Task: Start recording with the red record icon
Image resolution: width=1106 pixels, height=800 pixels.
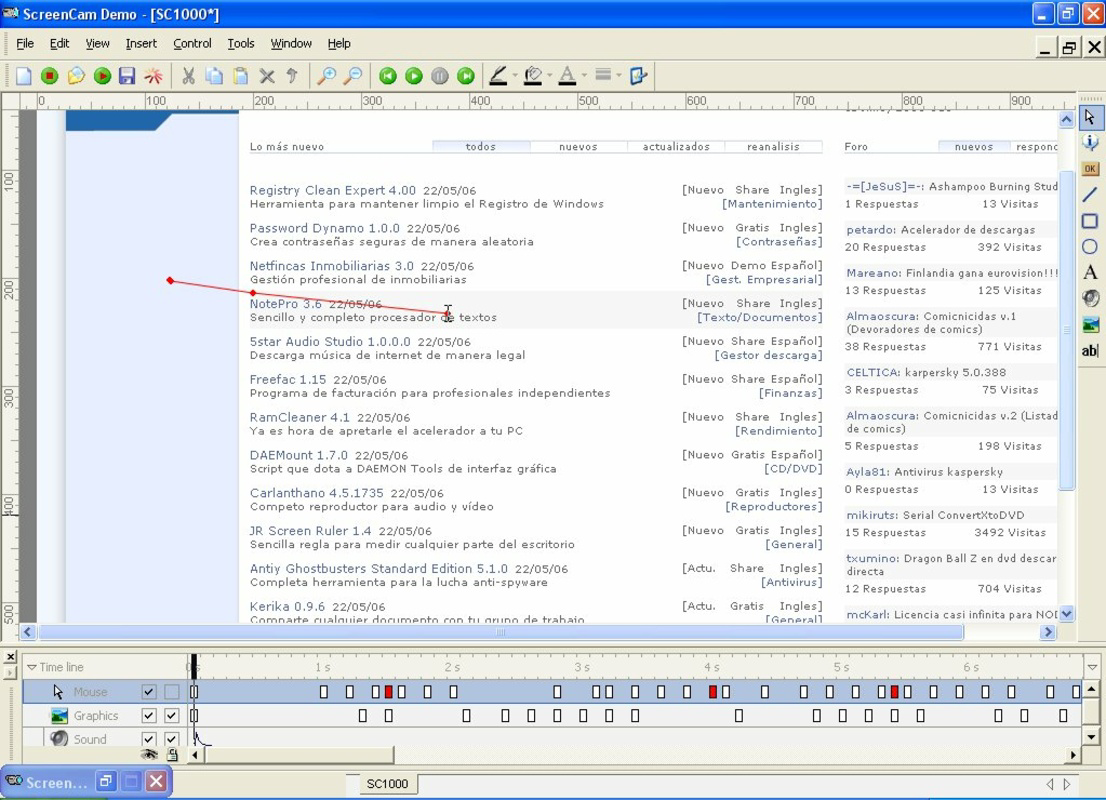Action: coord(49,76)
